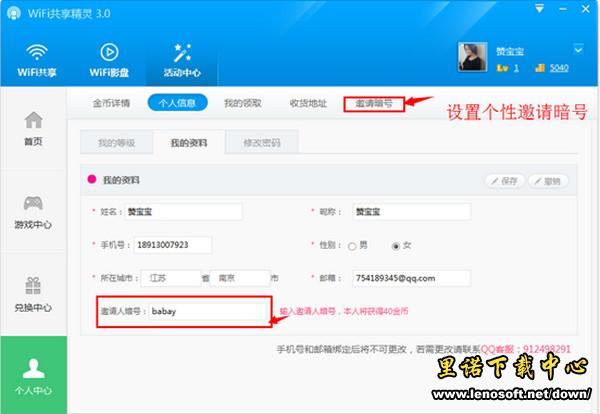Screen dimensions: 600x414
Task: Select the 男 gender radio button
Action: click(352, 246)
